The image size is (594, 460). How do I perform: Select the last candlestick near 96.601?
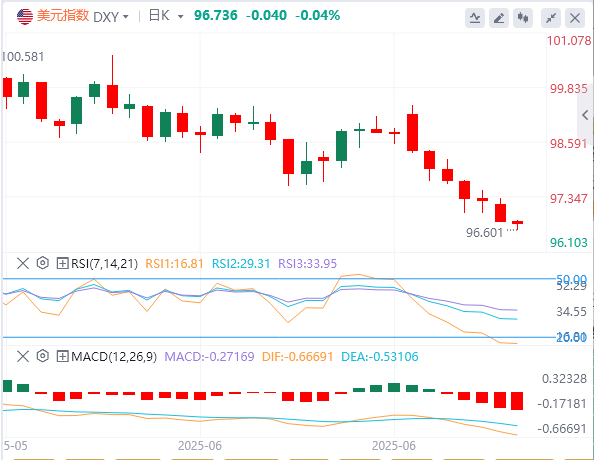pos(517,224)
